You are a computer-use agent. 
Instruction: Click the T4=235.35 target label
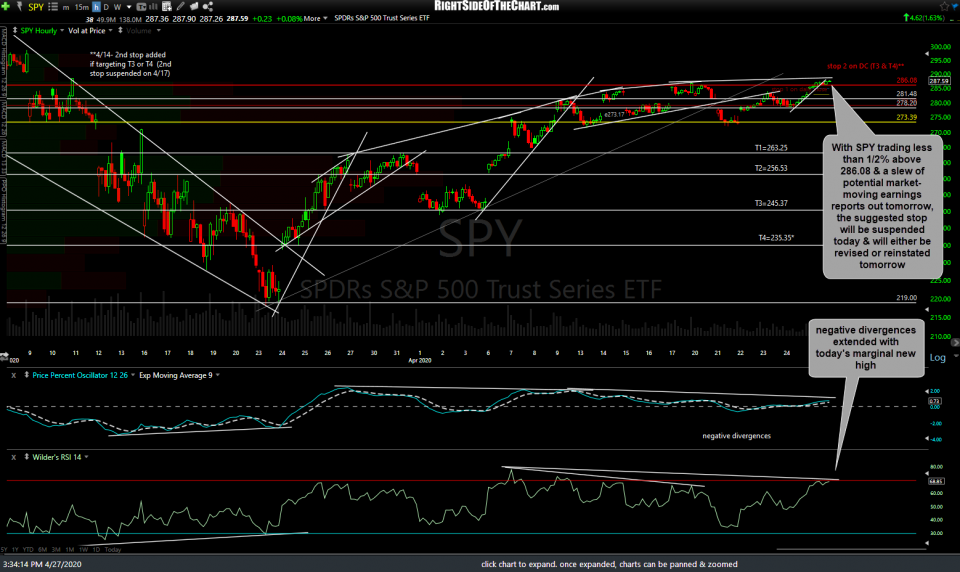776,238
